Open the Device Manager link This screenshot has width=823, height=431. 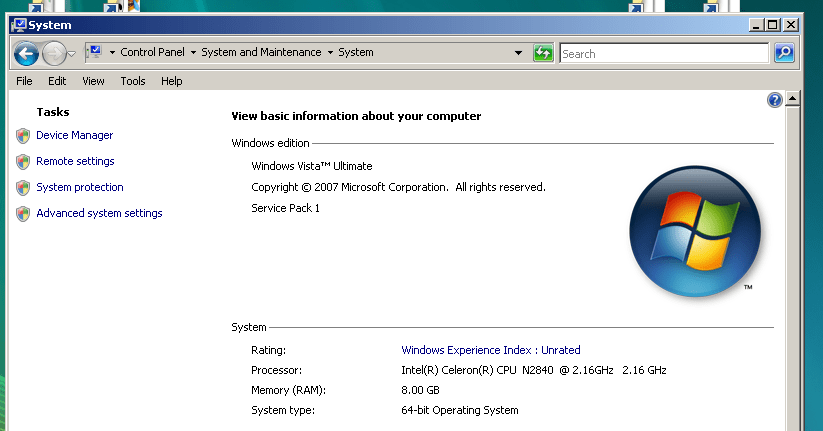[x=75, y=135]
